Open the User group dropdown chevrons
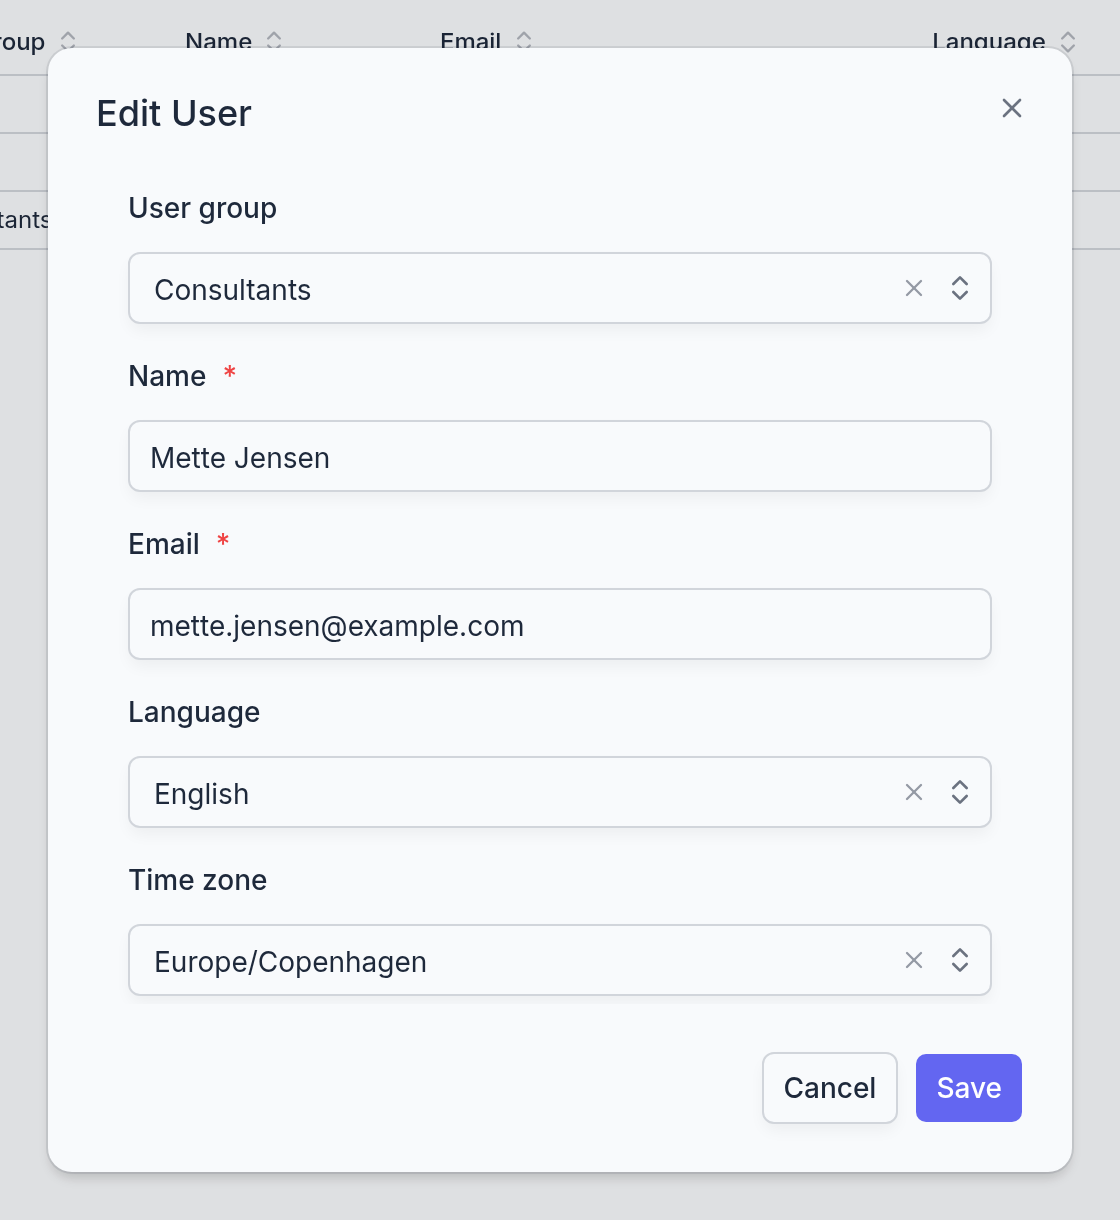This screenshot has height=1220, width=1120. point(960,288)
